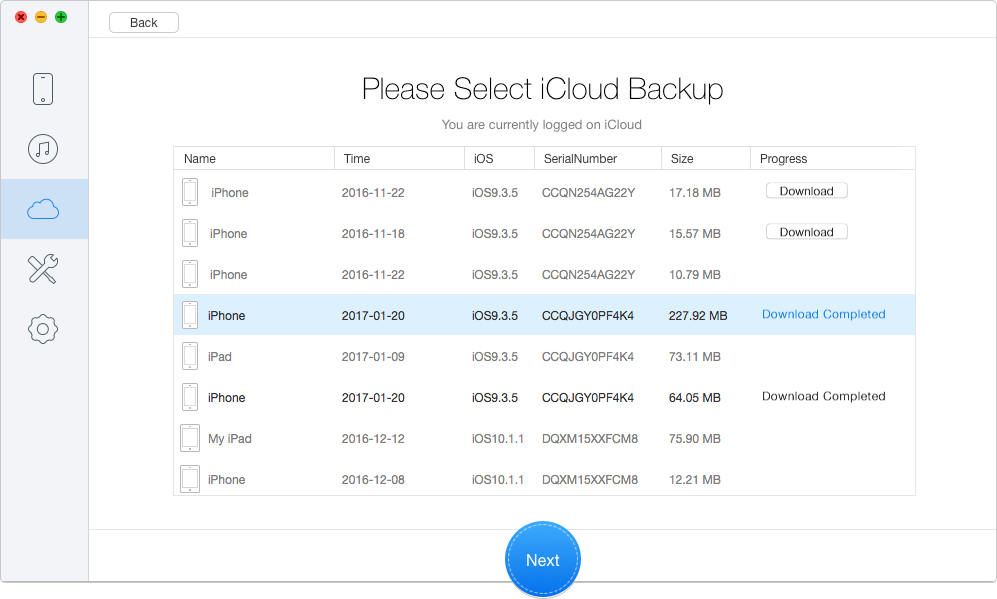The width and height of the screenshot is (997, 599).
Task: Click the yellow minimize window button
Action: pos(41,17)
